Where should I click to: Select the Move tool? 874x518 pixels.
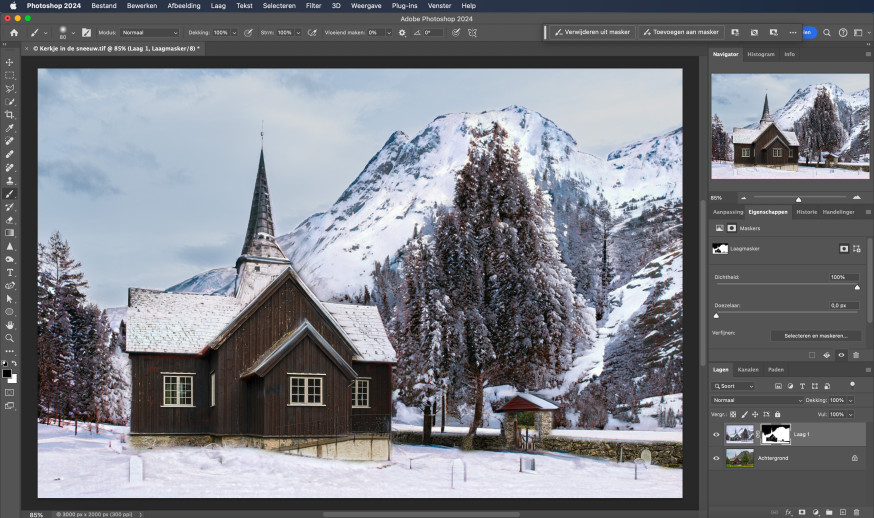point(9,62)
